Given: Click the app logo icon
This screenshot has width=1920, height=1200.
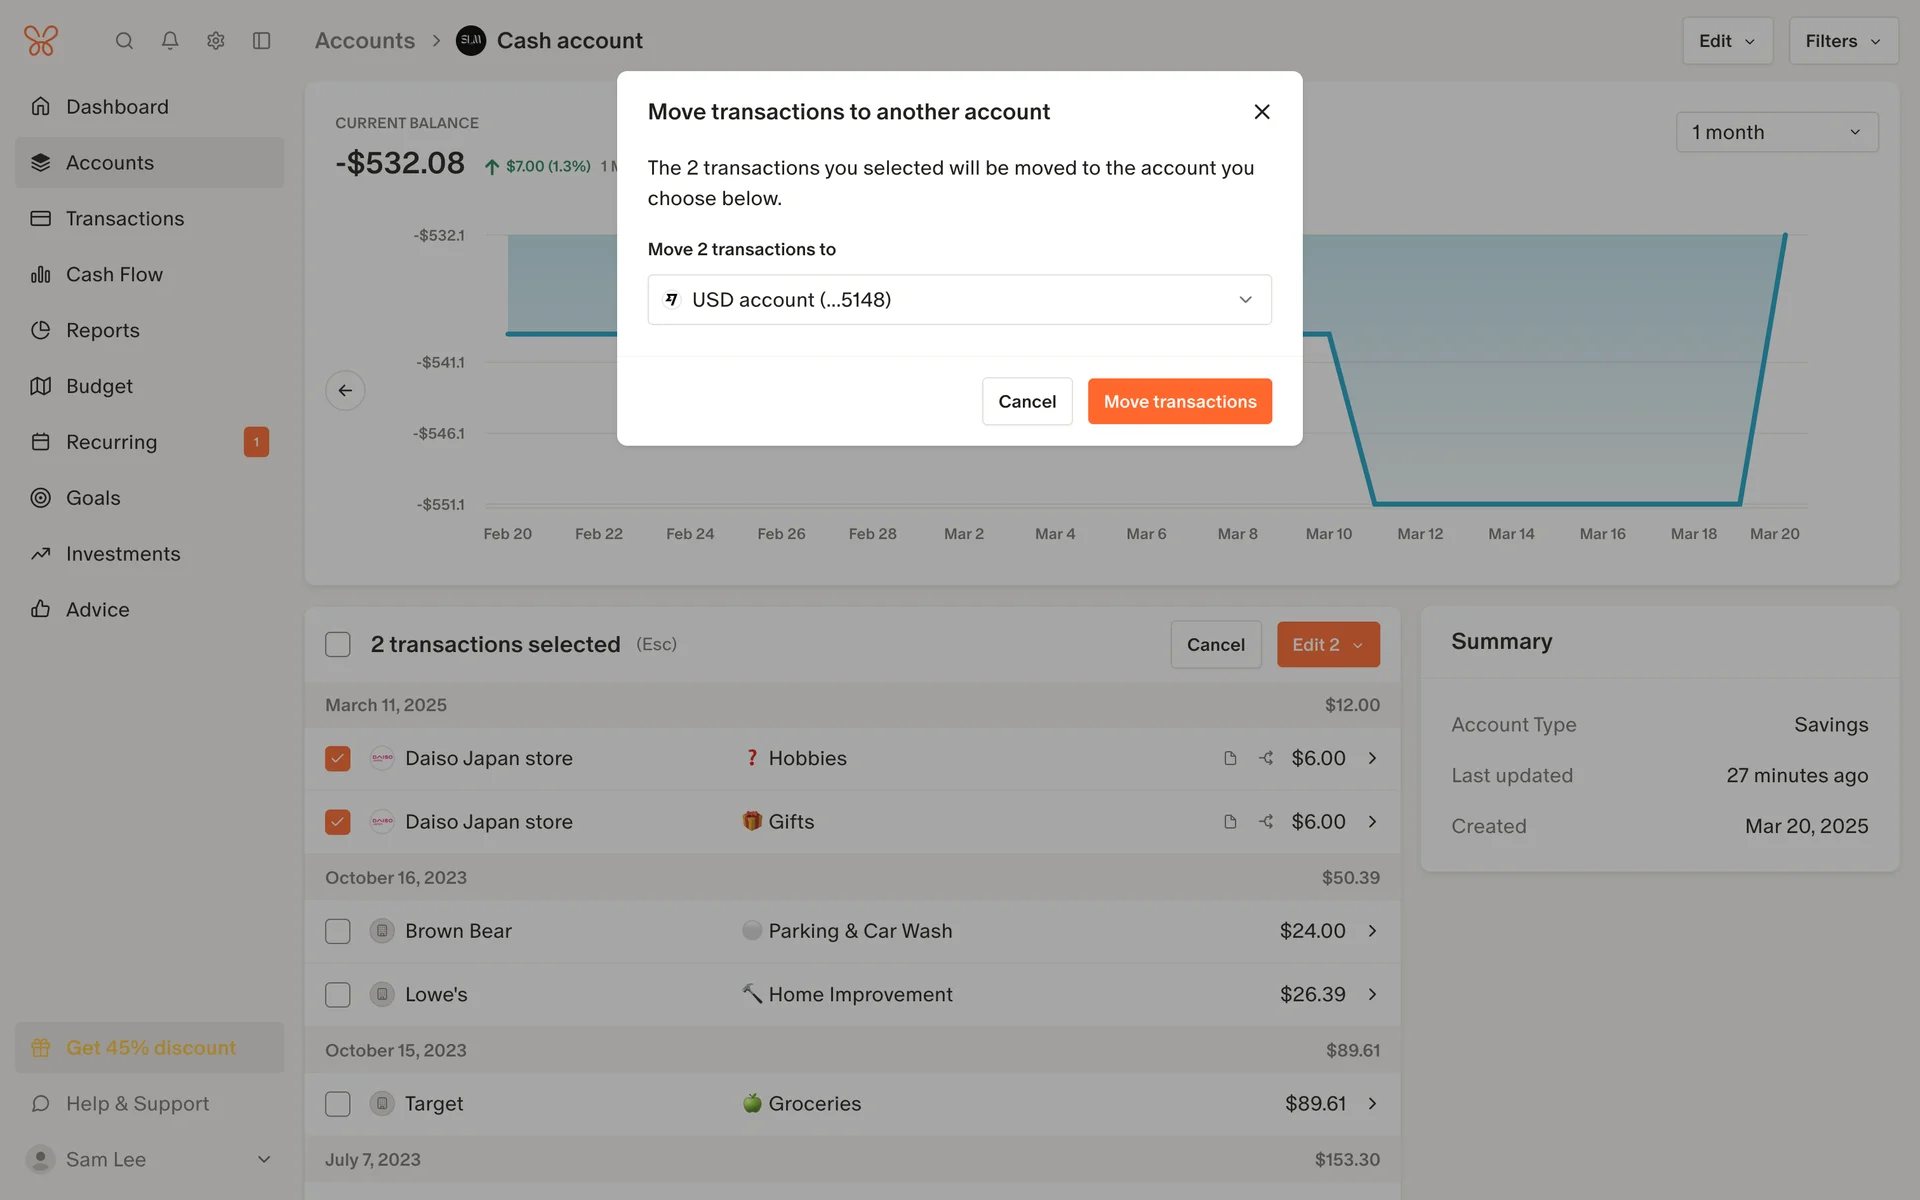Looking at the screenshot, I should pyautogui.click(x=41, y=41).
